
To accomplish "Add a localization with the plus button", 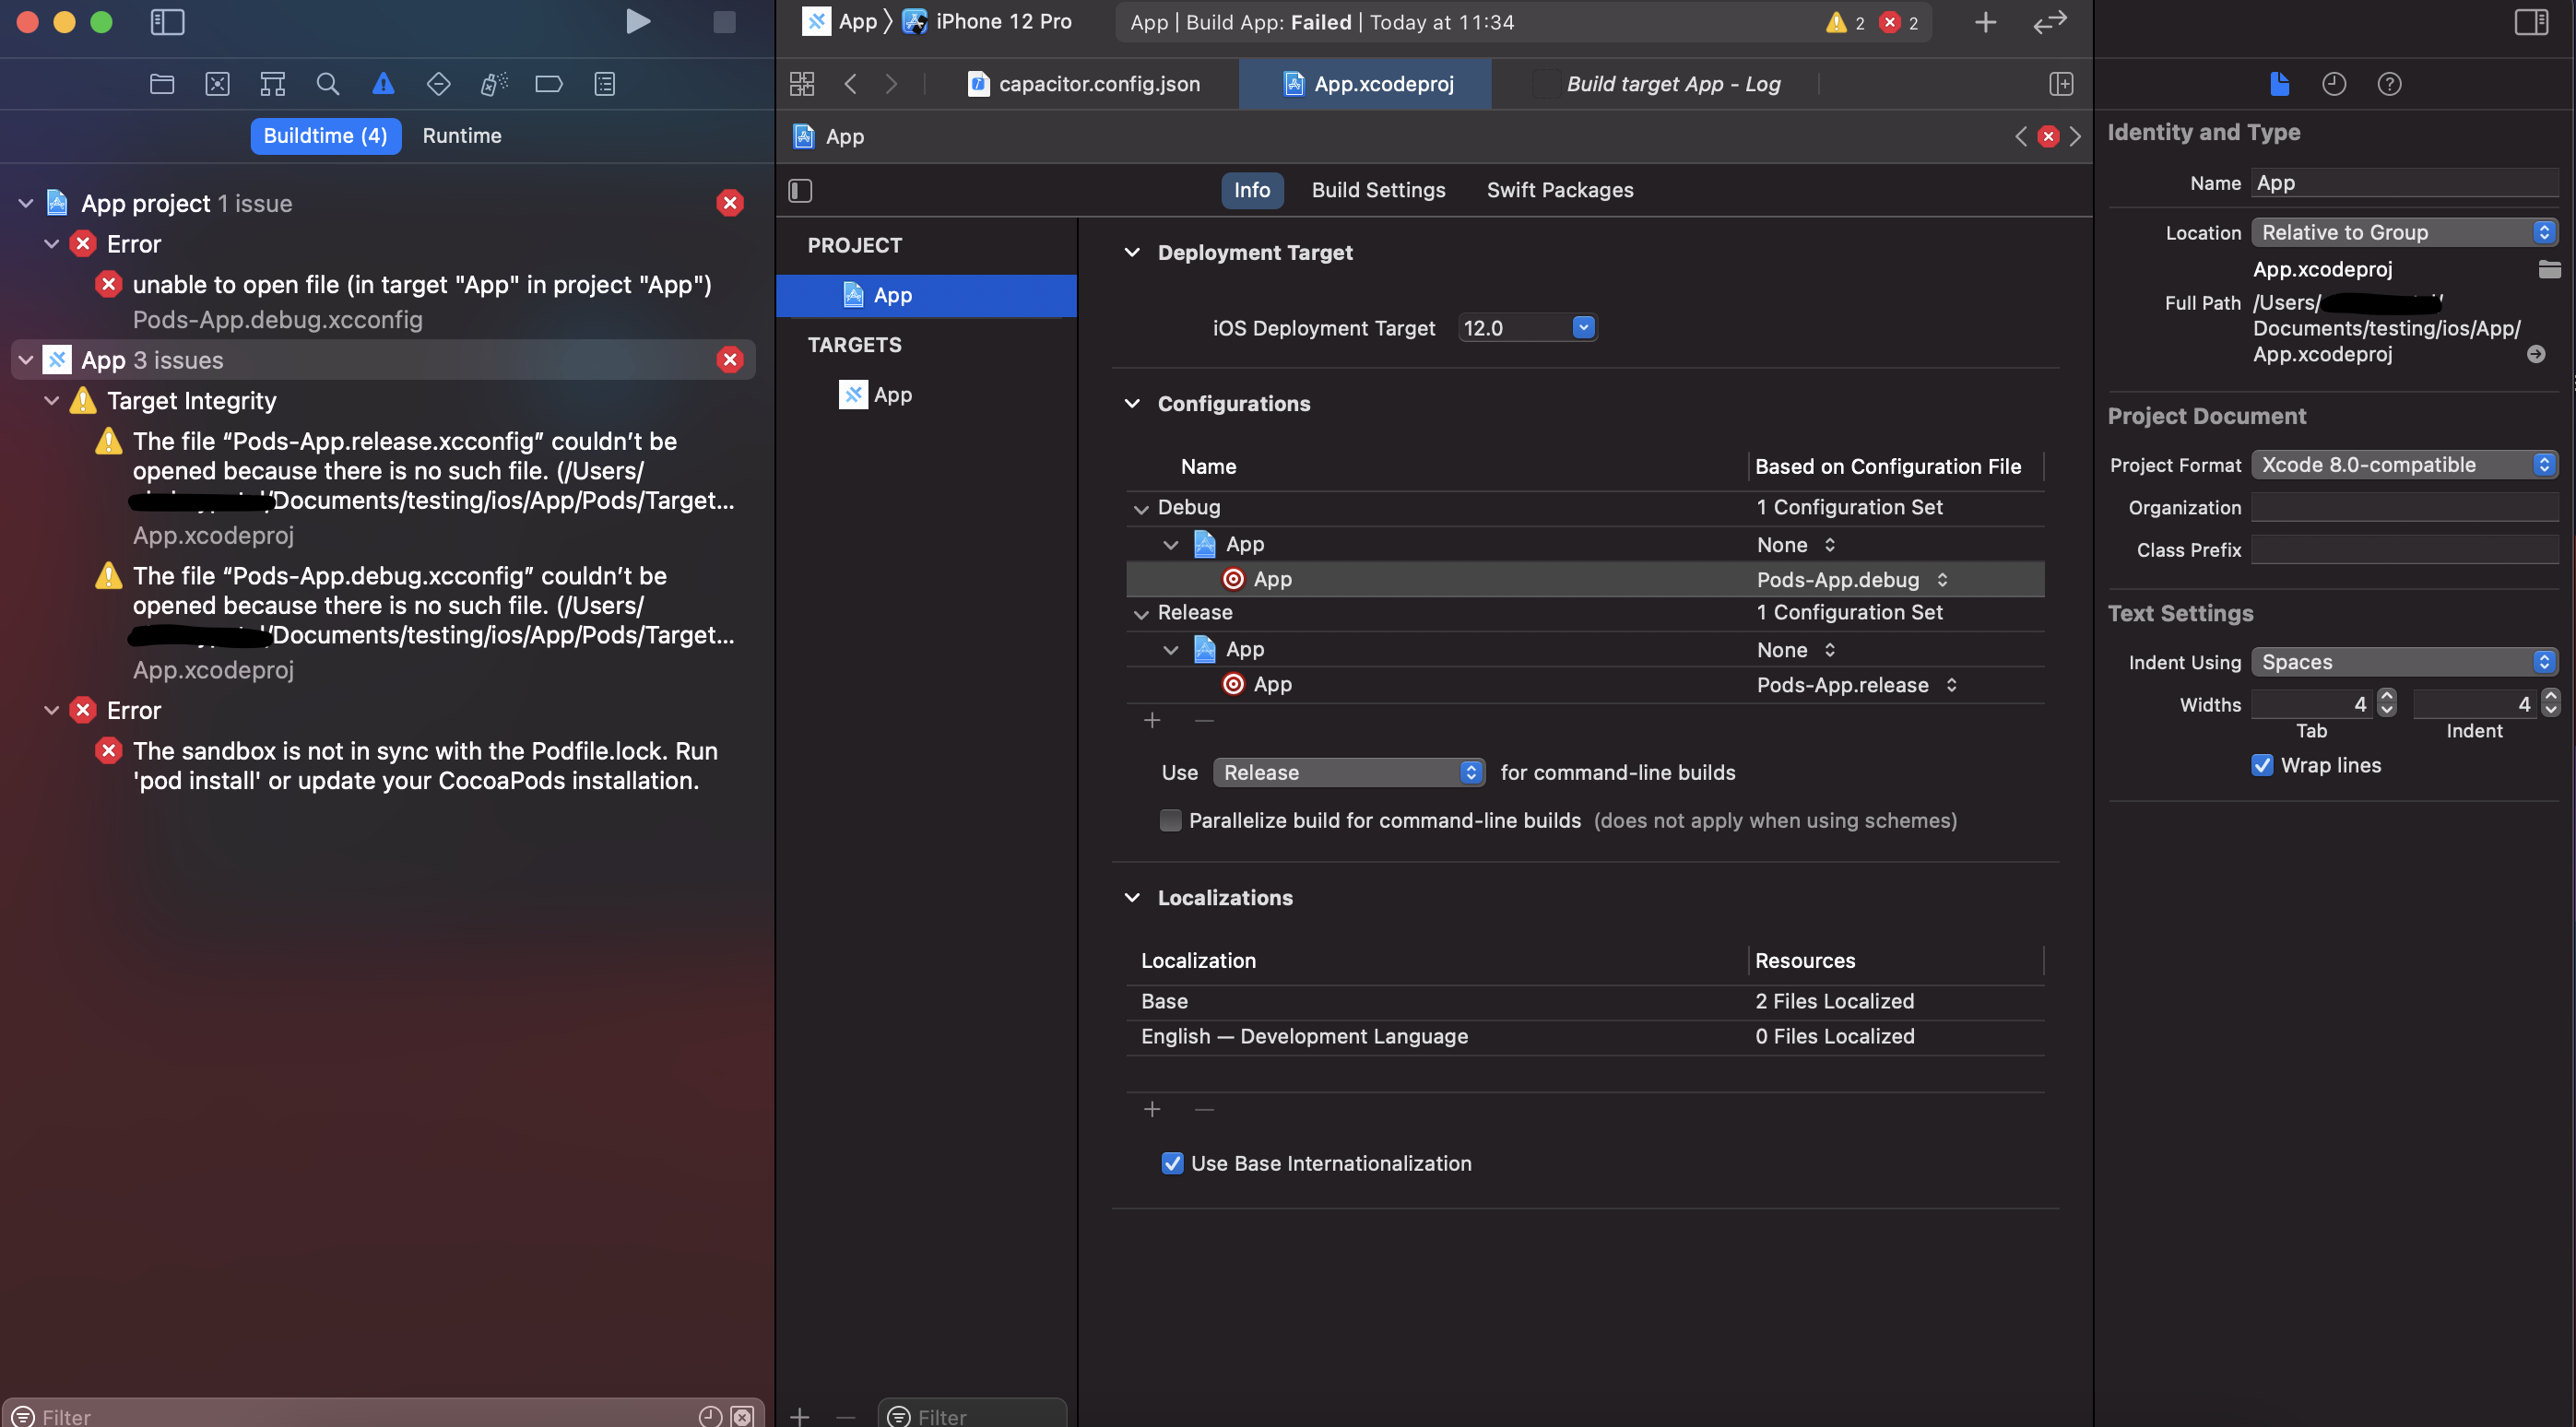I will (x=1151, y=1109).
